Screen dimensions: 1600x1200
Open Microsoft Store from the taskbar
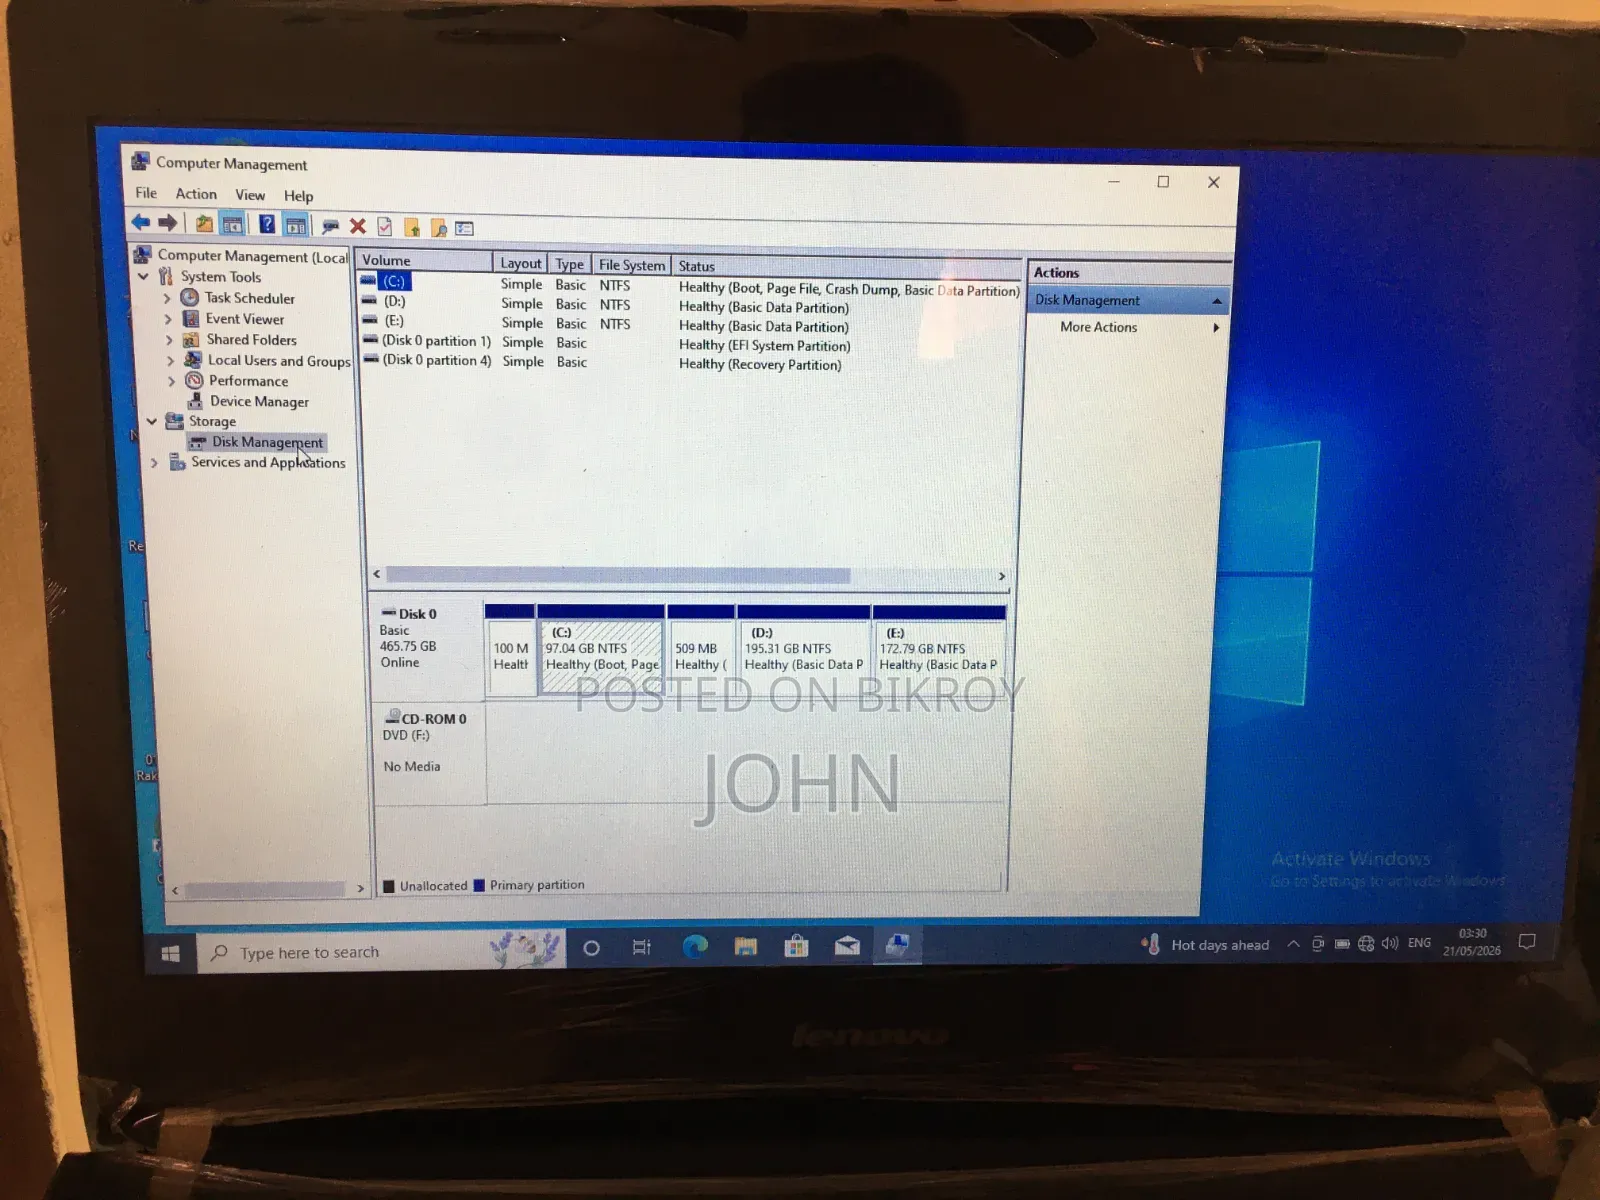(x=797, y=945)
